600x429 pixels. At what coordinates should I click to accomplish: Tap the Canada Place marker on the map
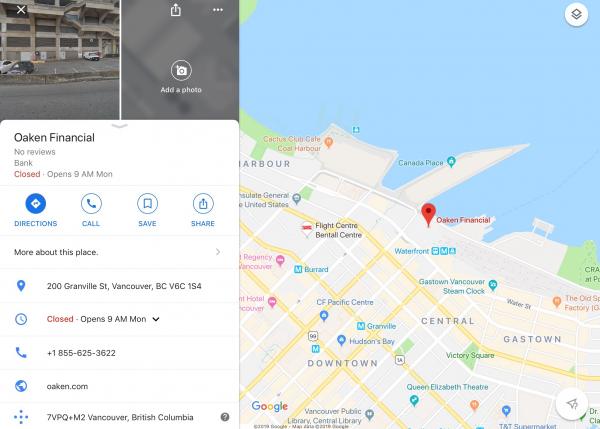[452, 162]
